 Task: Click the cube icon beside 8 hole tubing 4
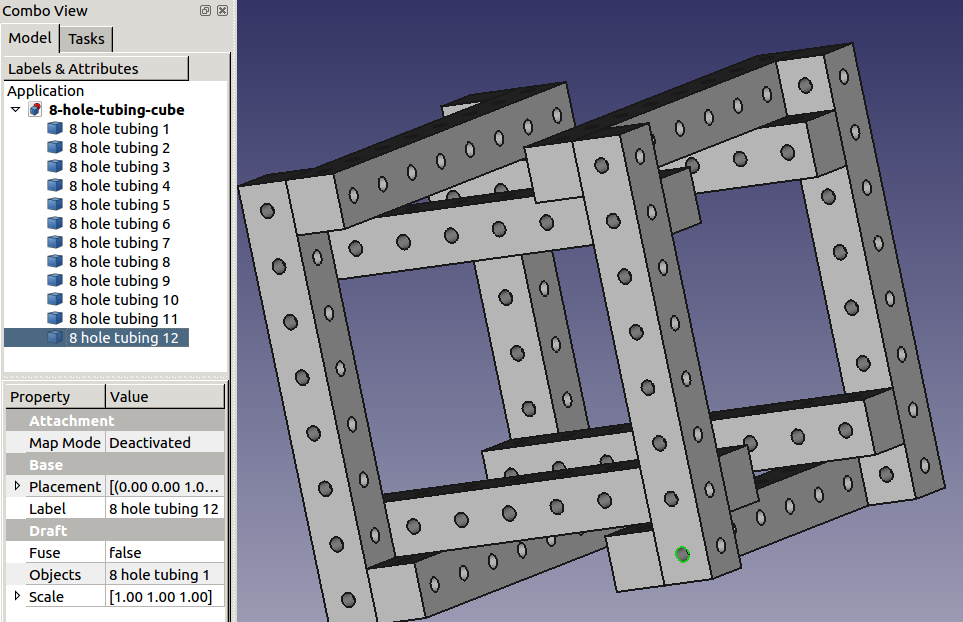[54, 185]
